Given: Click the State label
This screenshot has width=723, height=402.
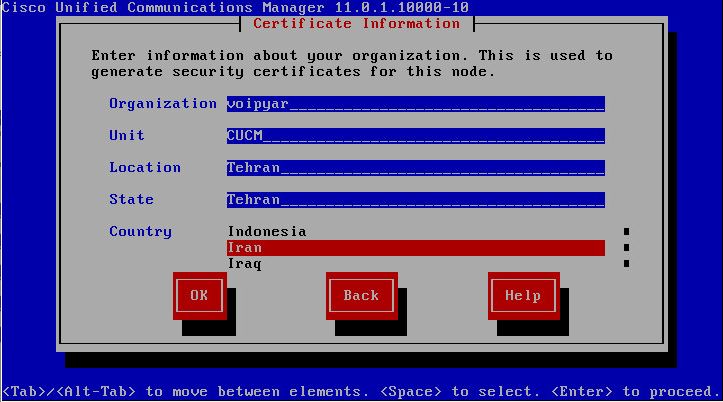Looking at the screenshot, I should click(x=131, y=200).
